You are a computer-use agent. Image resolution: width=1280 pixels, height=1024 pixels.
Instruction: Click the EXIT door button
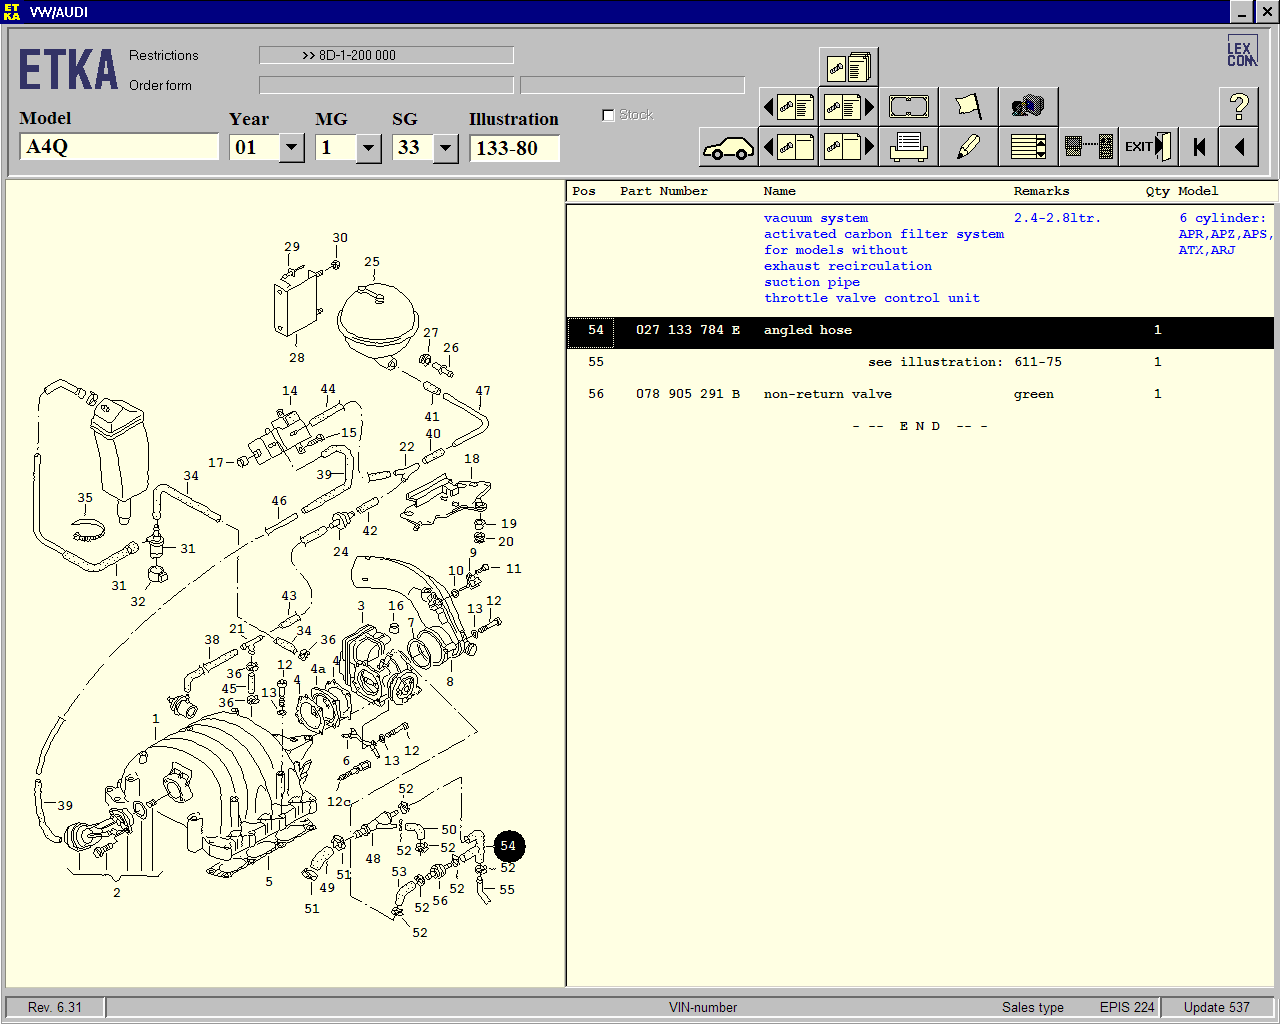pyautogui.click(x=1148, y=147)
